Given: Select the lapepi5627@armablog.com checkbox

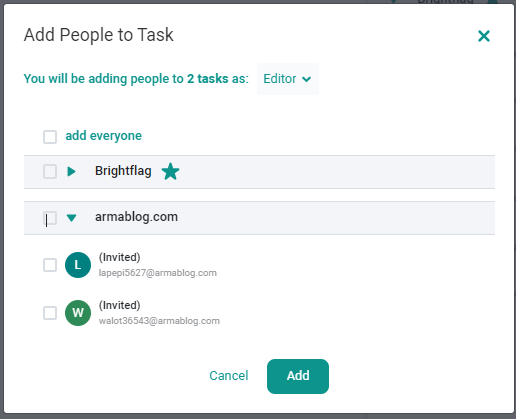Looking at the screenshot, I should (50, 265).
